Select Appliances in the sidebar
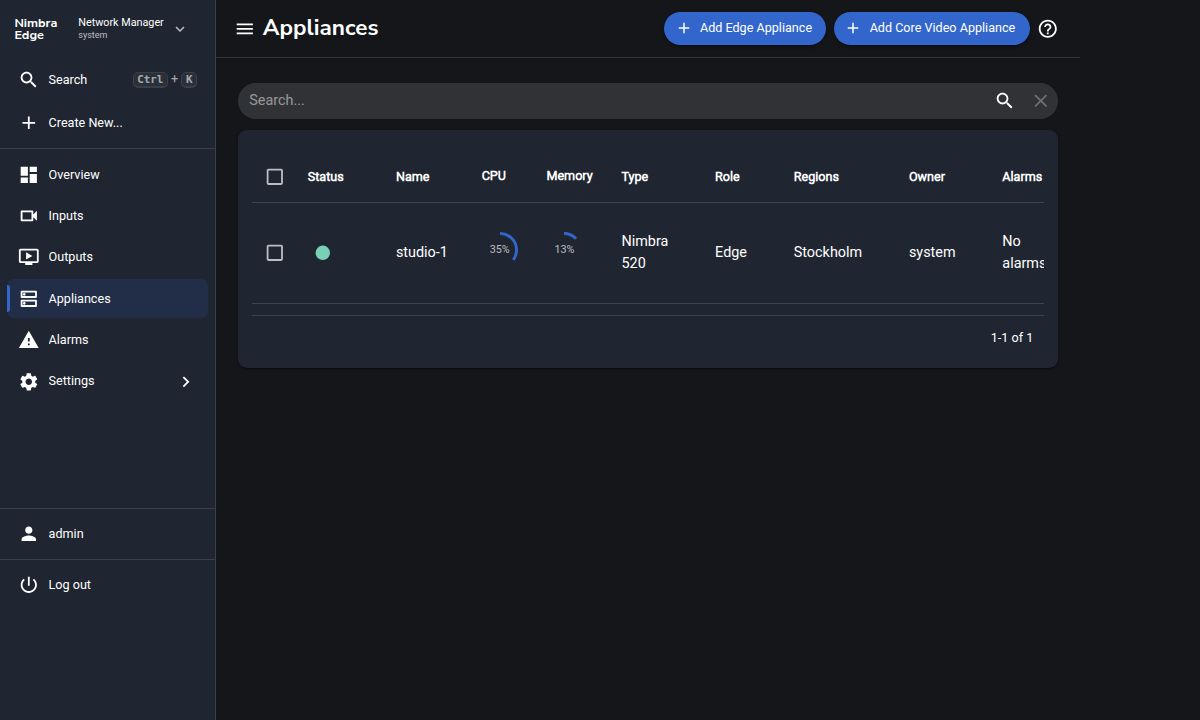This screenshot has width=1200, height=720. coord(108,299)
